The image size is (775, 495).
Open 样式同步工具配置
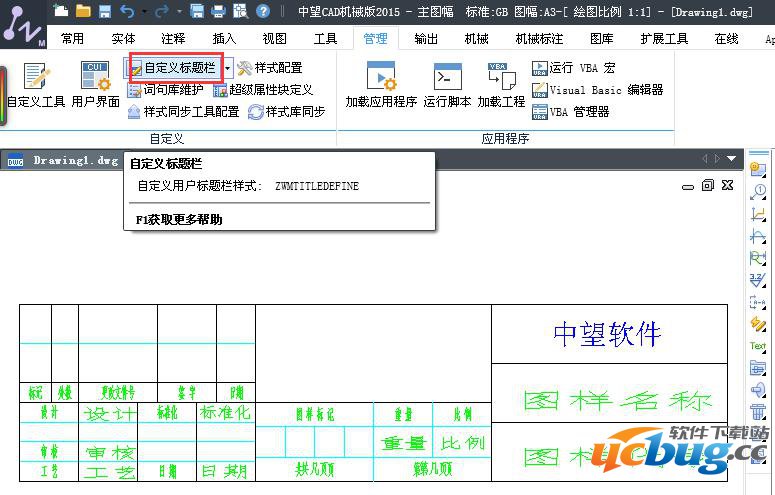[x=183, y=112]
